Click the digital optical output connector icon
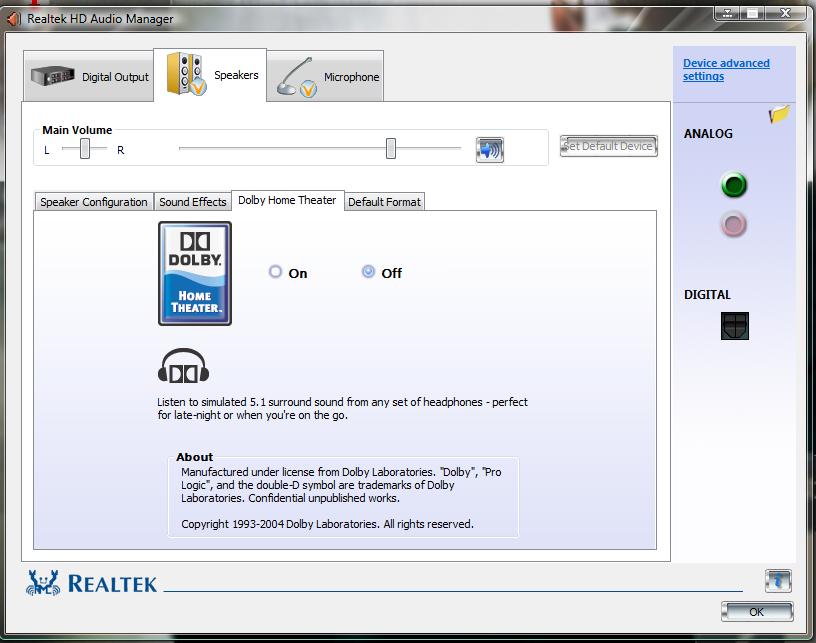Image resolution: width=816 pixels, height=643 pixels. point(734,326)
